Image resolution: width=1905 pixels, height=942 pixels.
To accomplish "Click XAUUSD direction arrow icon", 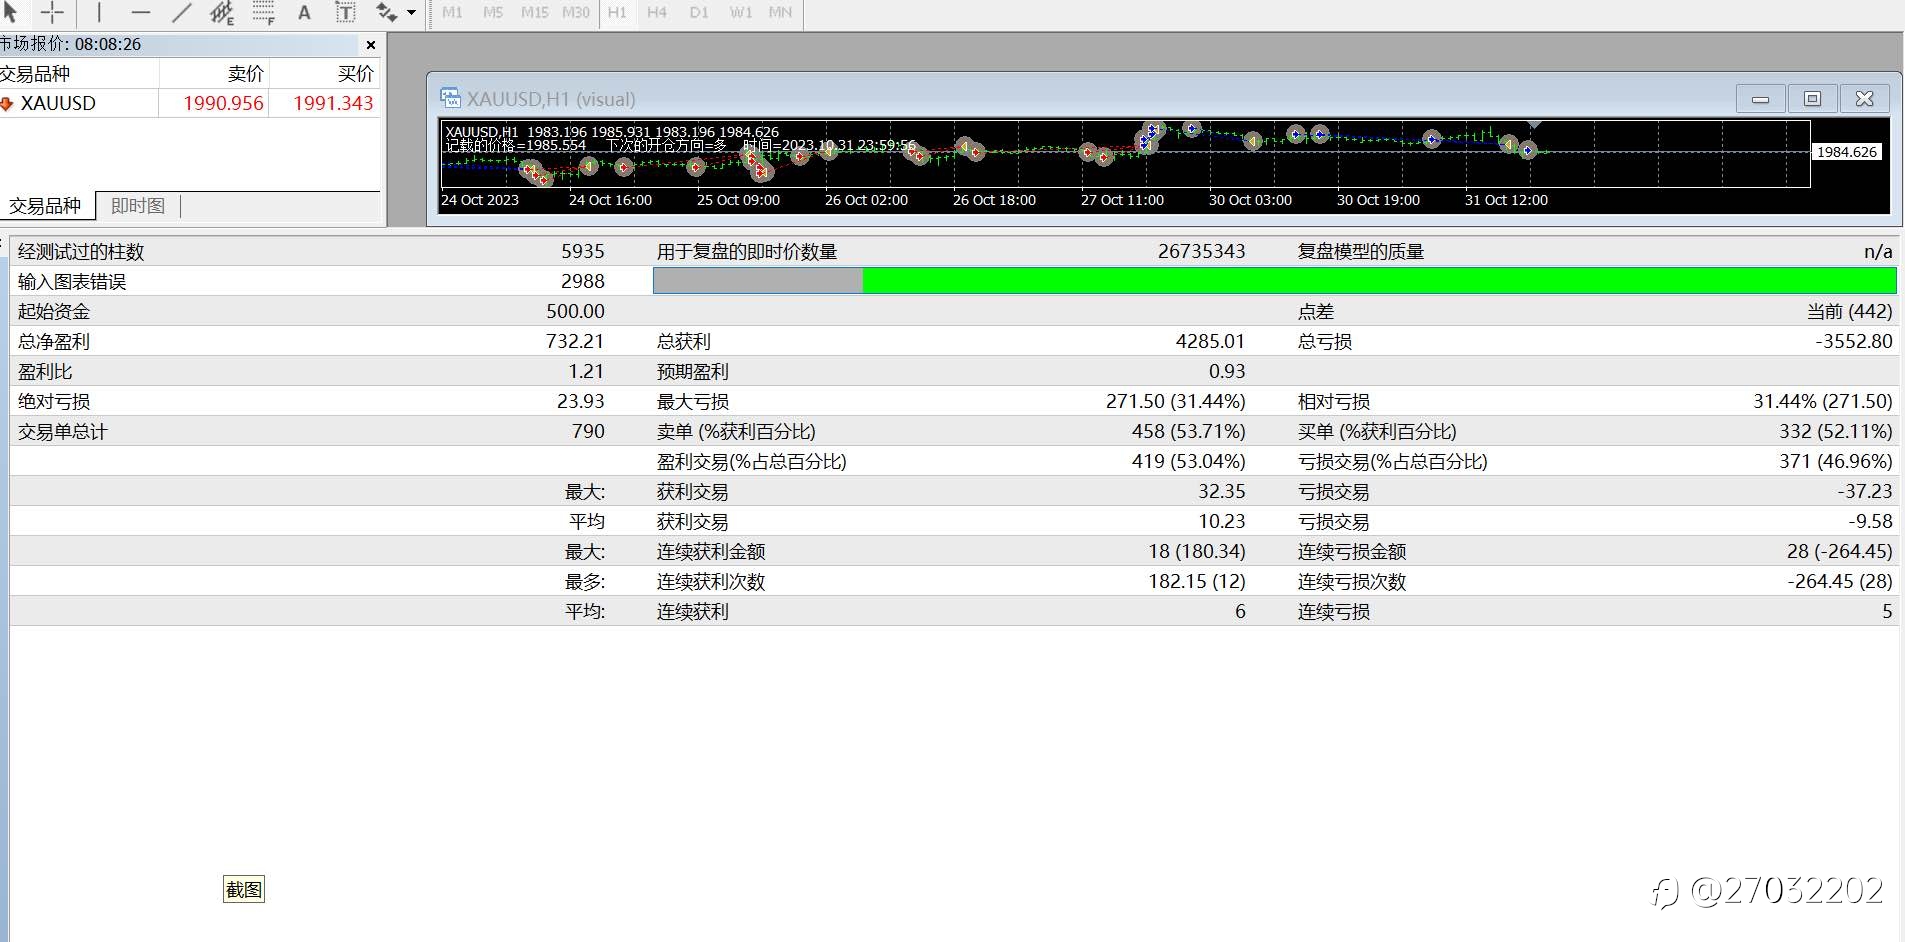I will [7, 103].
